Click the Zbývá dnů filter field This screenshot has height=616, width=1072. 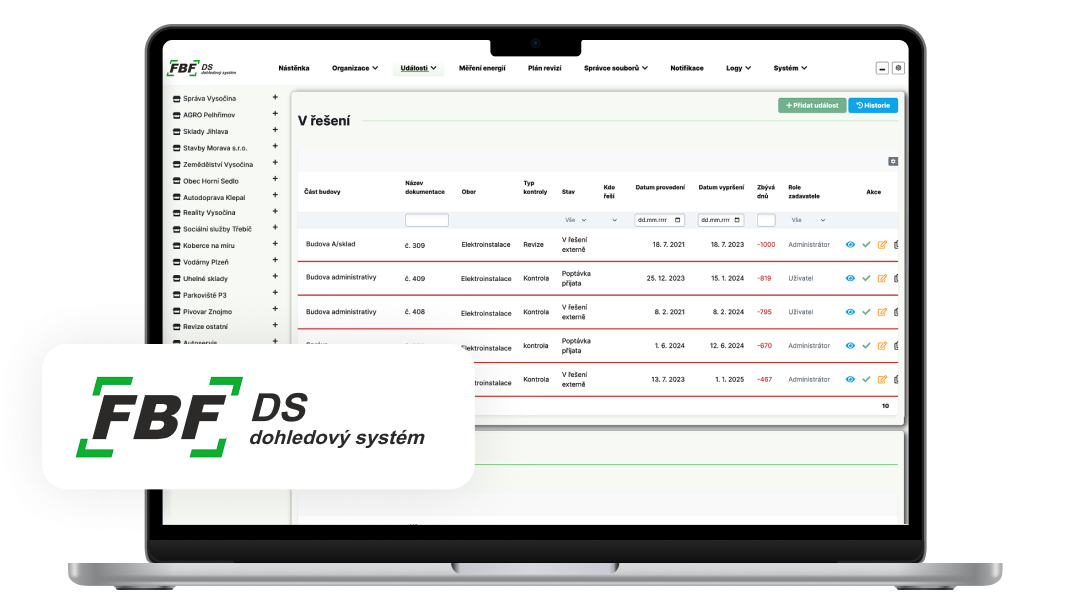click(766, 220)
